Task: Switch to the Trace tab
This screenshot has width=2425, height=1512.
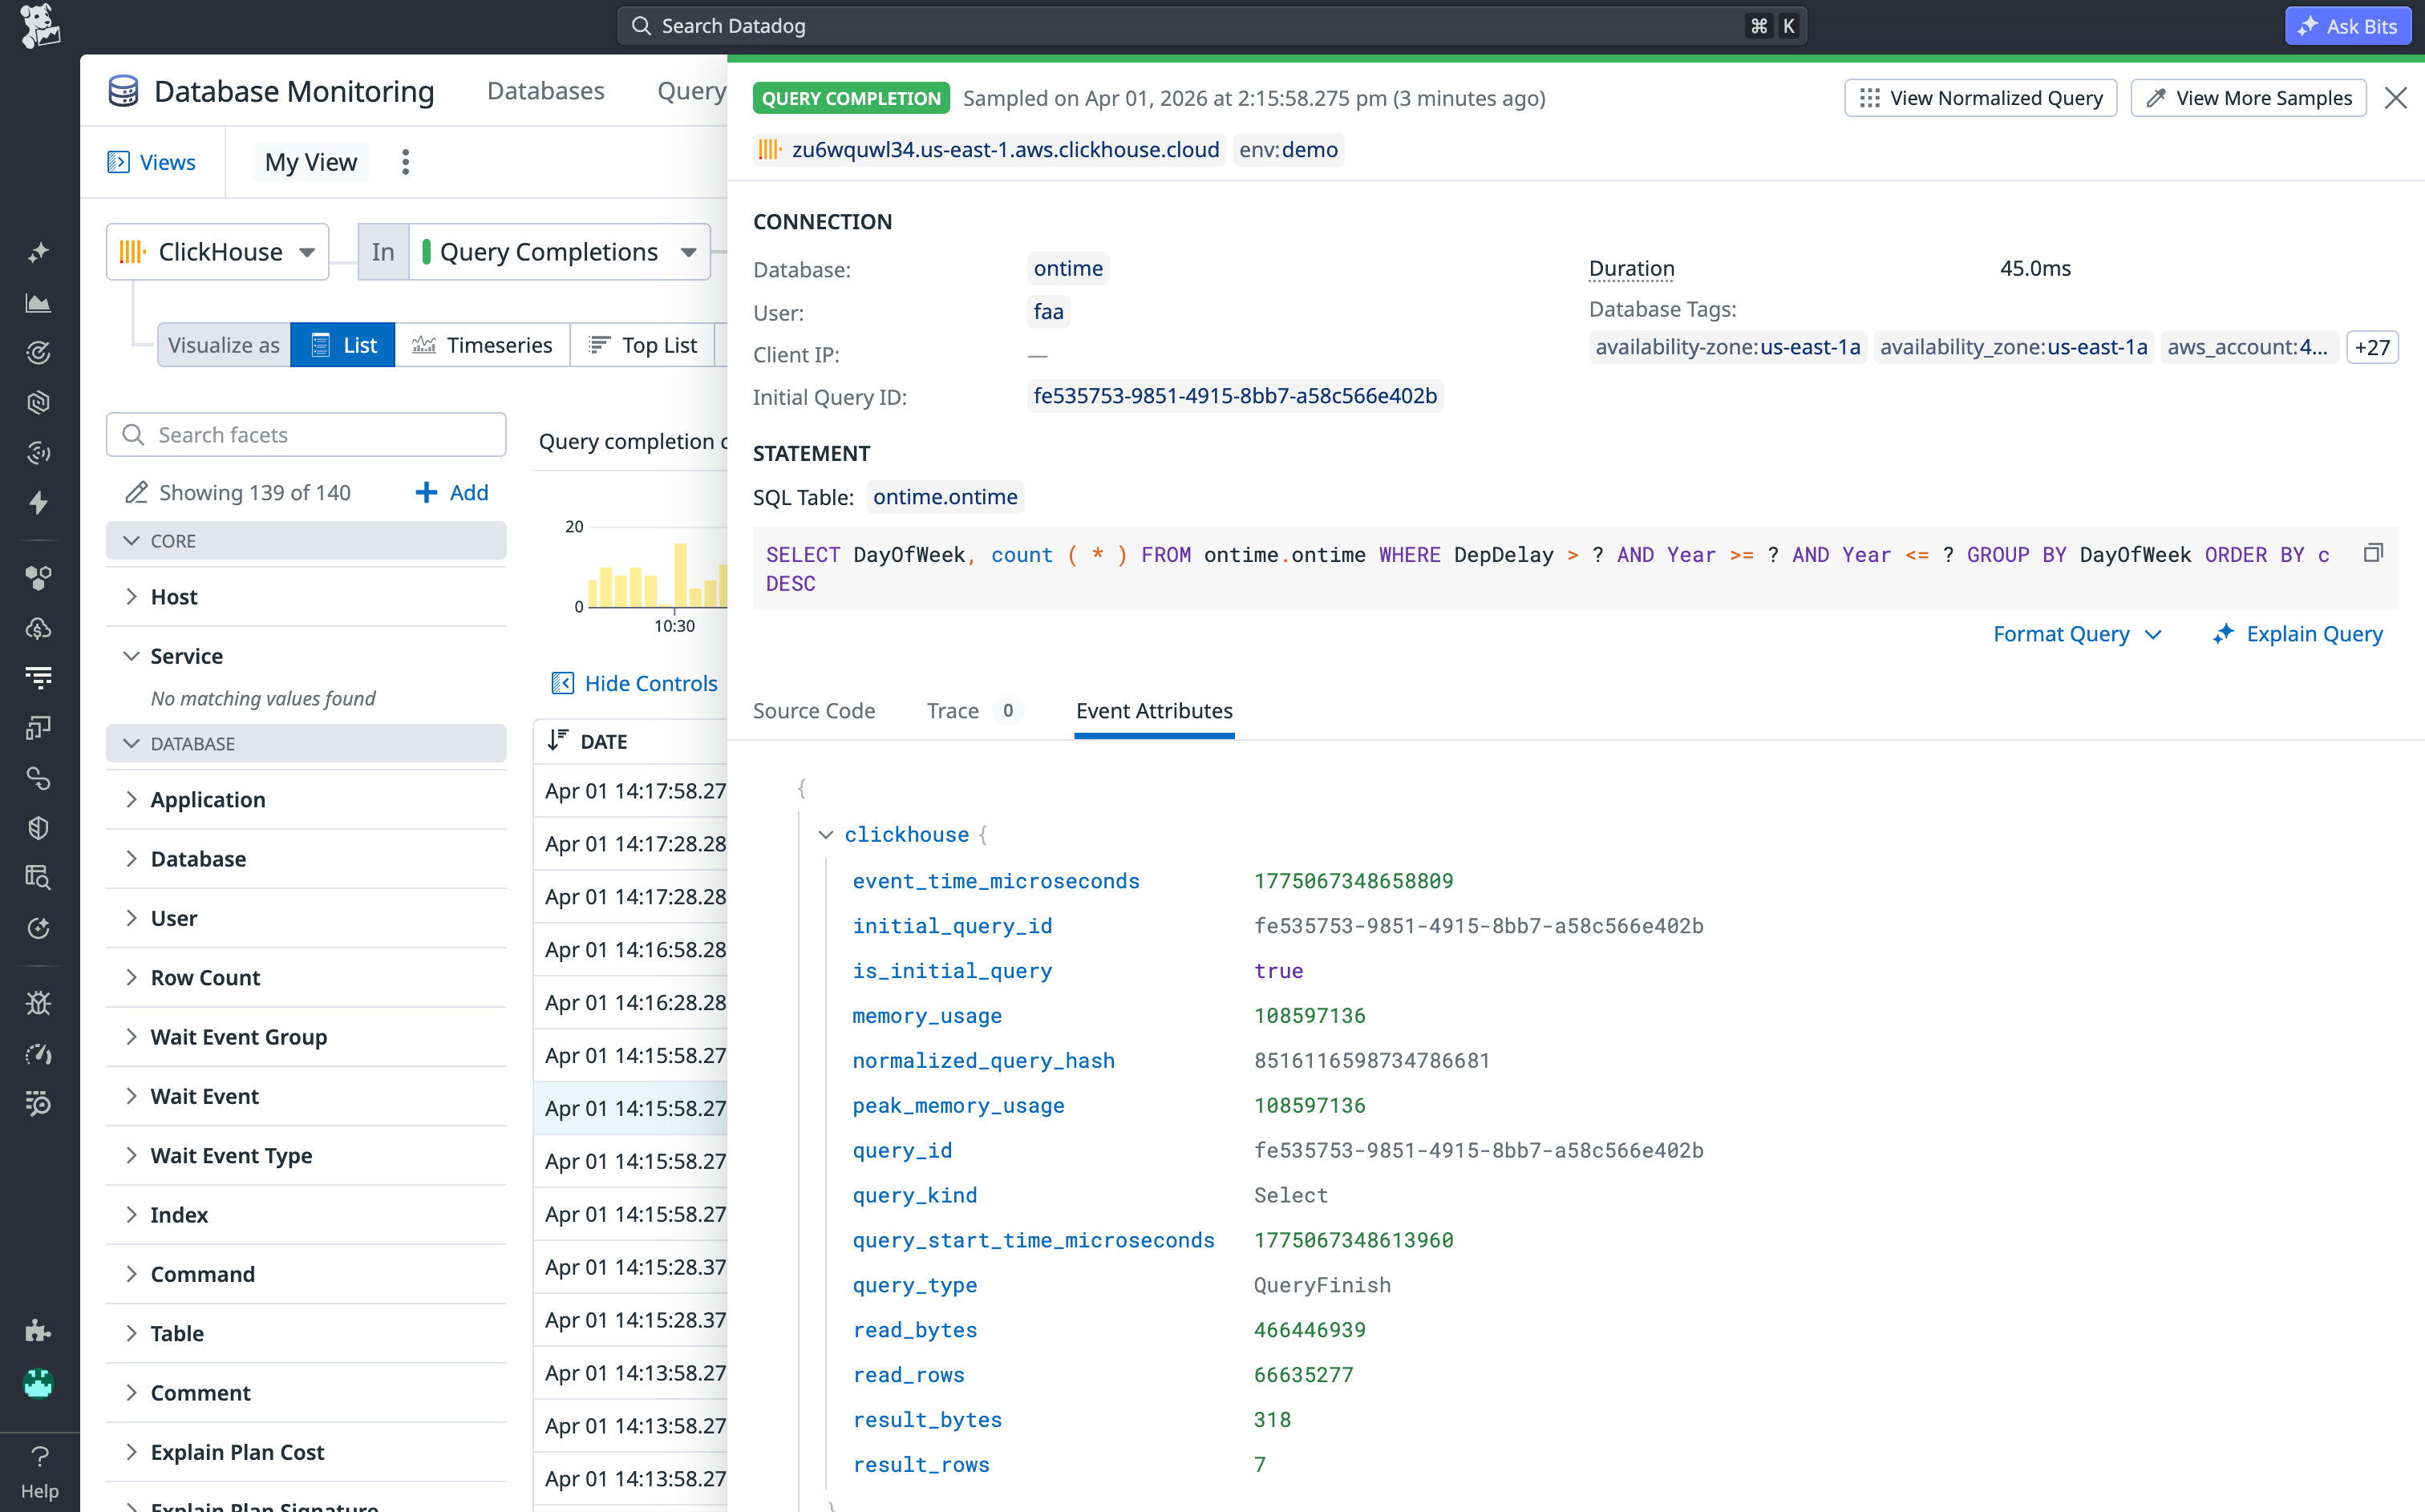Action: coord(953,711)
